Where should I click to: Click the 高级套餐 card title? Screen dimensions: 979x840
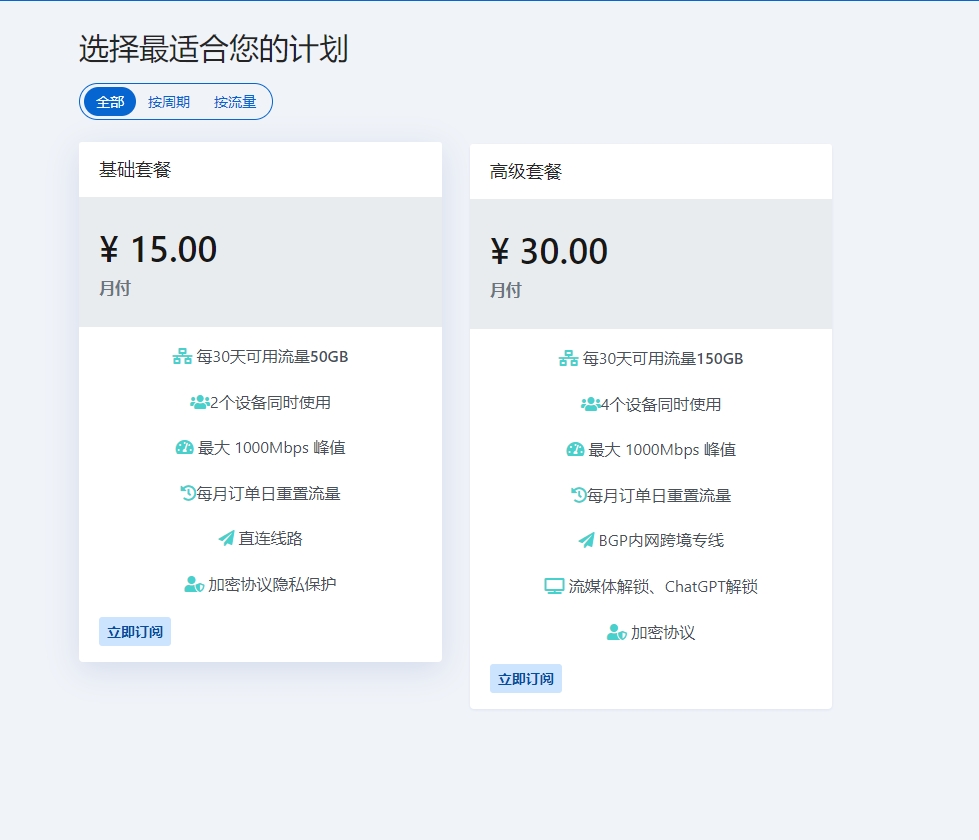click(x=526, y=172)
